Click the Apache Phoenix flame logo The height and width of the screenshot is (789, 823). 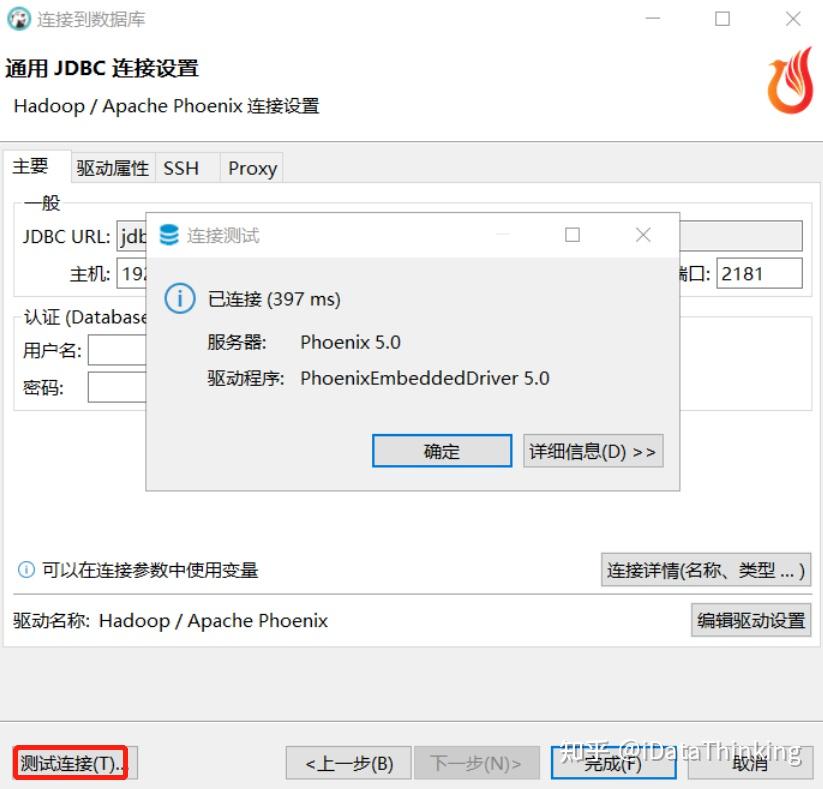(790, 80)
